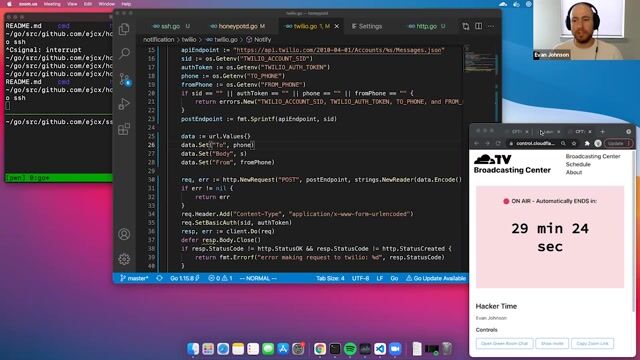Screen dimensions: 640x360
Task: Bookmark this page with star icon
Action: 574,143
